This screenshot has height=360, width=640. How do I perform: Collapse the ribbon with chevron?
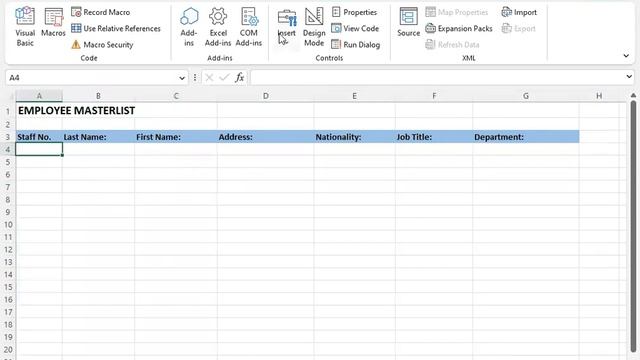[x=626, y=56]
